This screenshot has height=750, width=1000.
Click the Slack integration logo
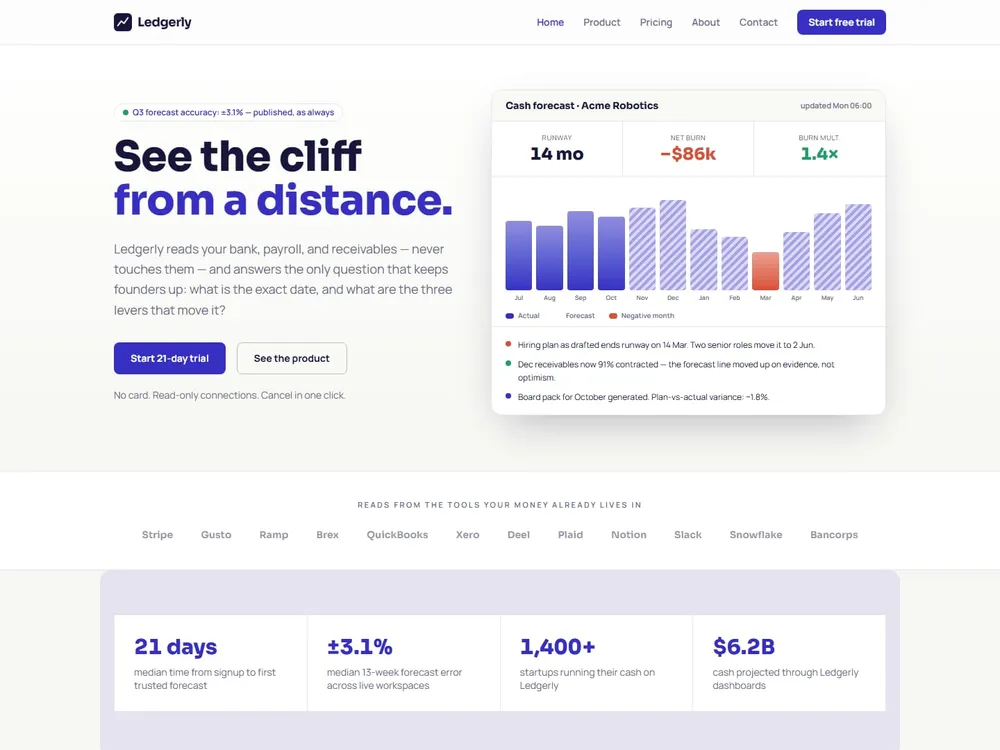pyautogui.click(x=688, y=534)
